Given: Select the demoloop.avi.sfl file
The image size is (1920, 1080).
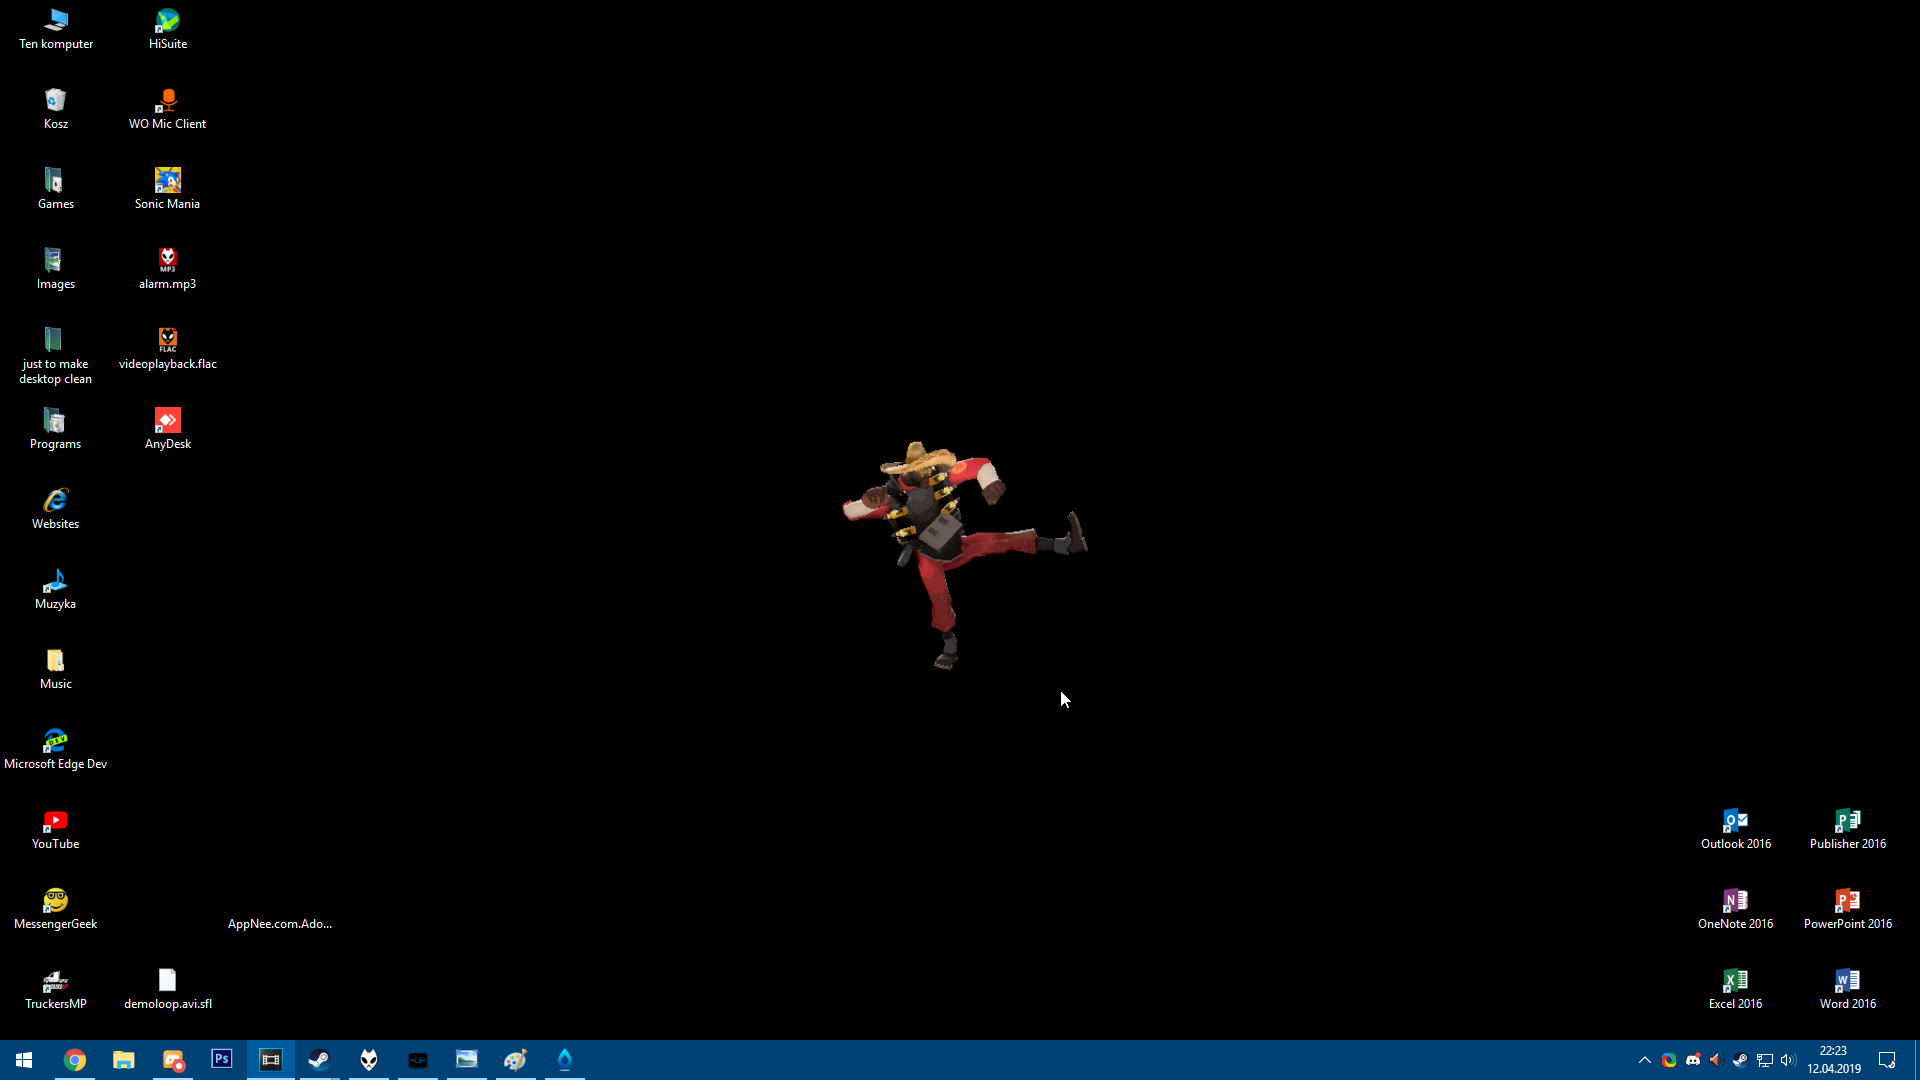Looking at the screenshot, I should 168,988.
